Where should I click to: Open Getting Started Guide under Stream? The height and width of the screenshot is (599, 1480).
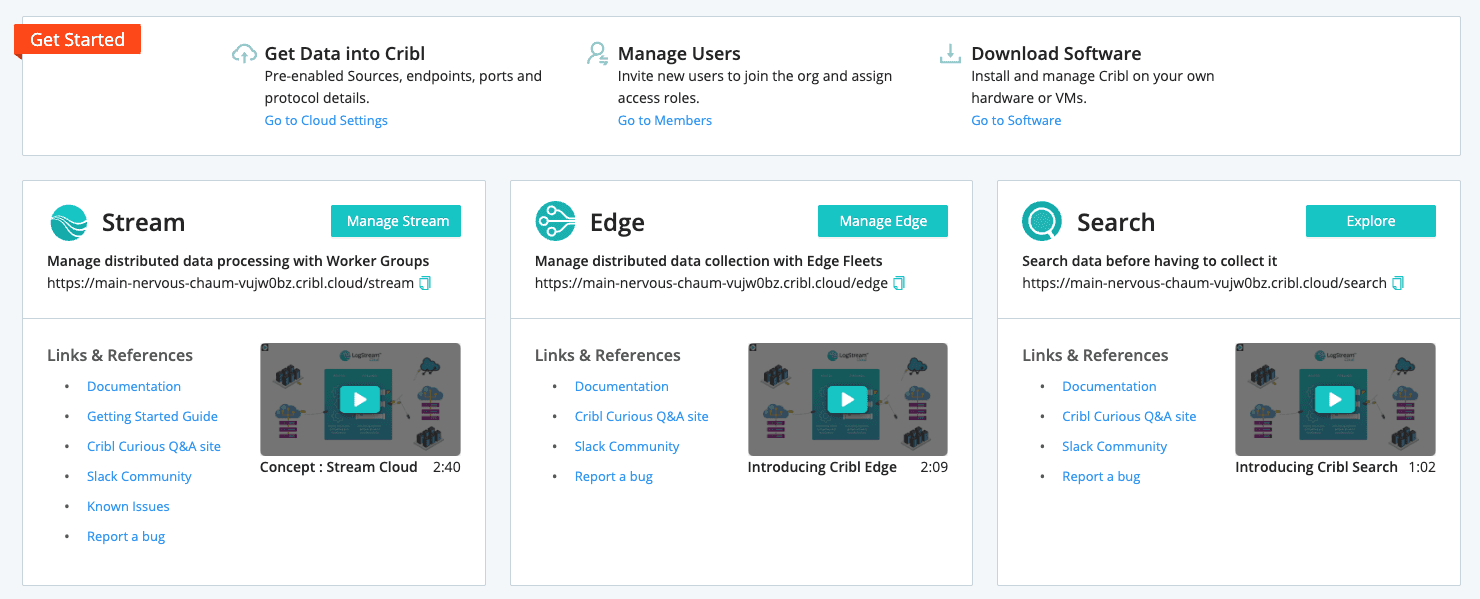point(152,417)
